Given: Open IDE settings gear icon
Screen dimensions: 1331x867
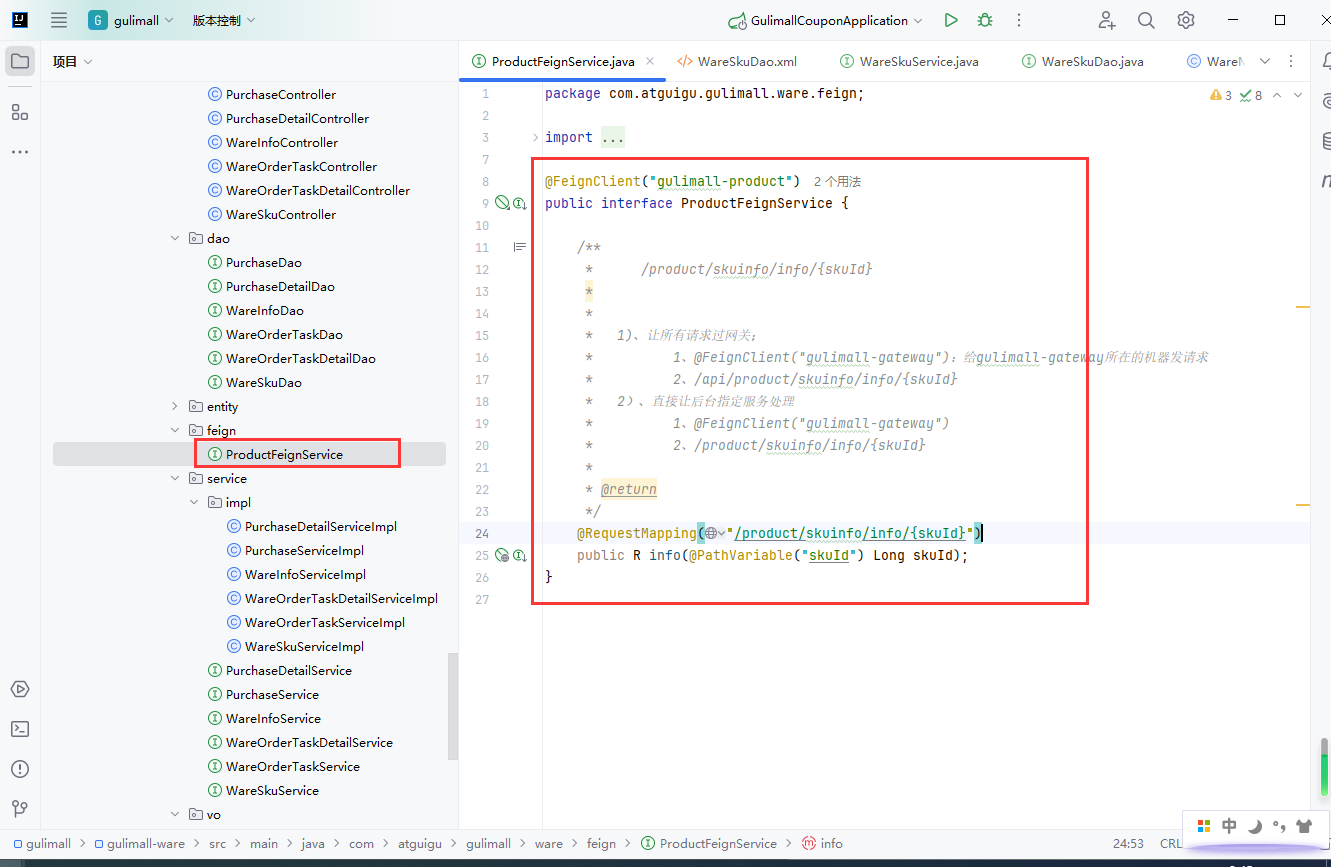Looking at the screenshot, I should [x=1186, y=20].
